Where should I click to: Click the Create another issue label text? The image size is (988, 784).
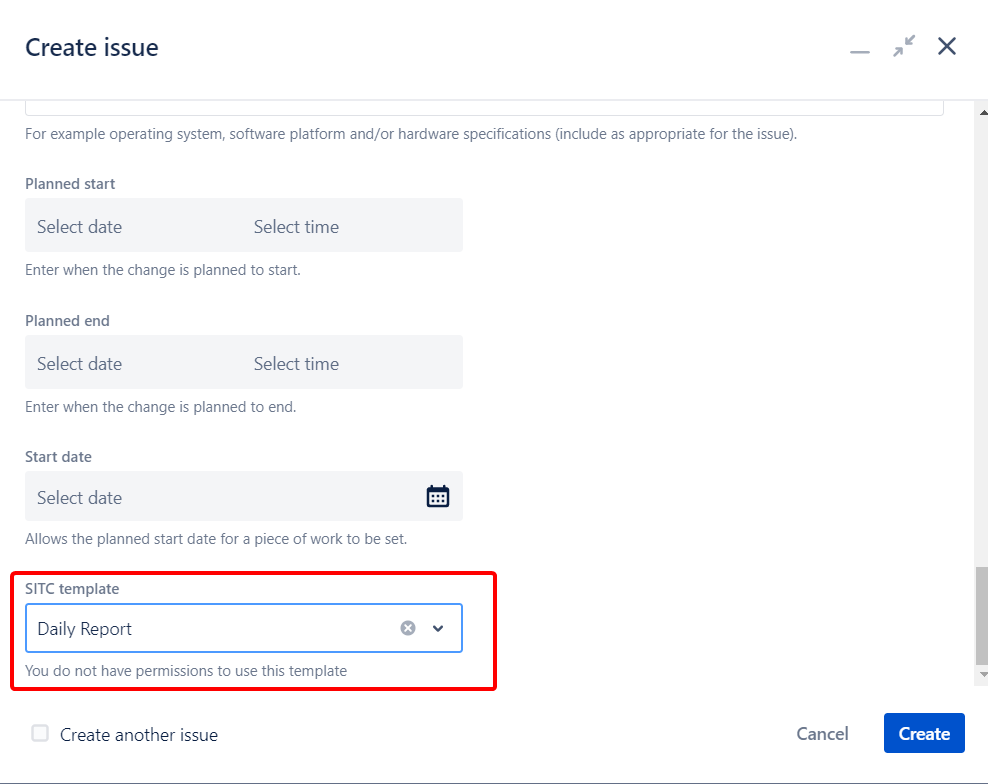[x=139, y=735]
